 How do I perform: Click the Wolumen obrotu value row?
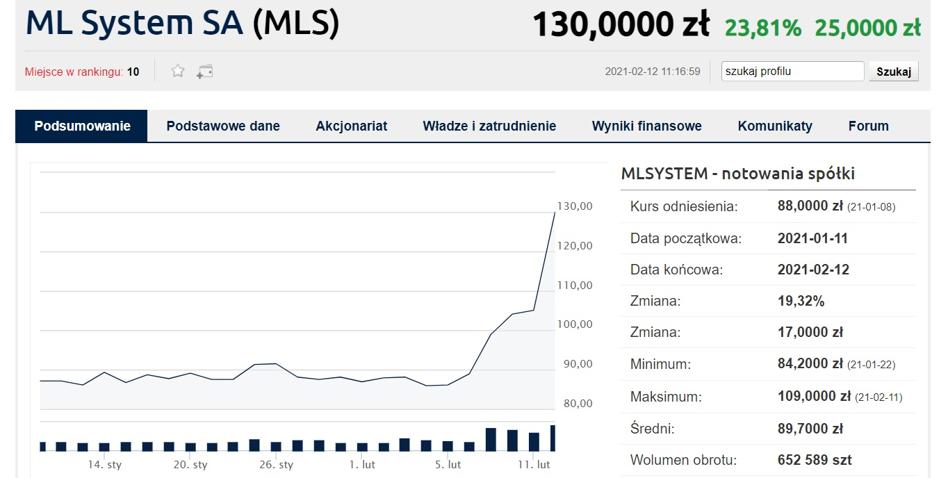click(x=768, y=460)
